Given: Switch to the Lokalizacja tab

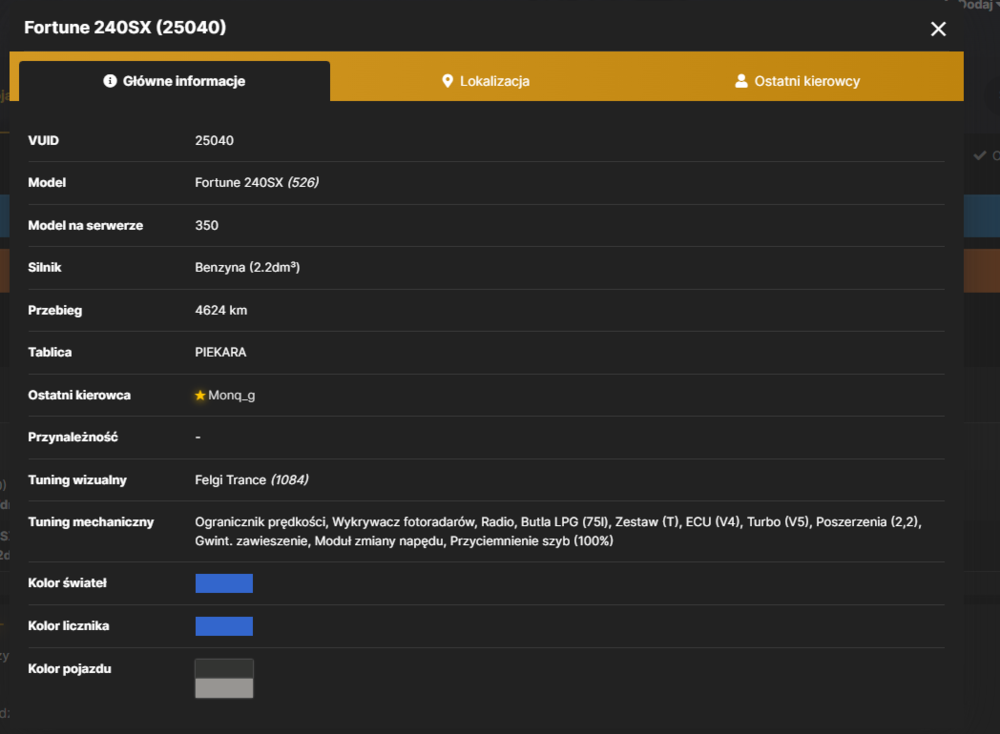Looking at the screenshot, I should pos(486,81).
